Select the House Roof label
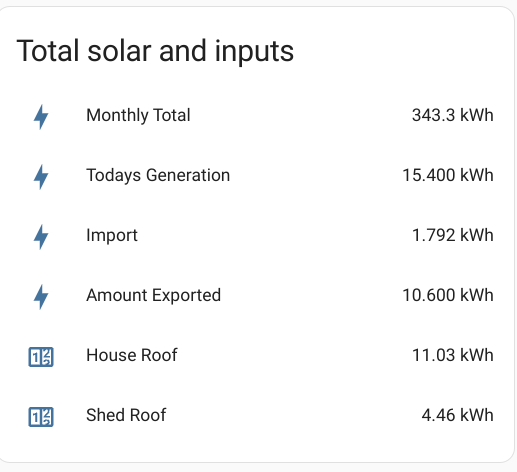 click(x=132, y=355)
